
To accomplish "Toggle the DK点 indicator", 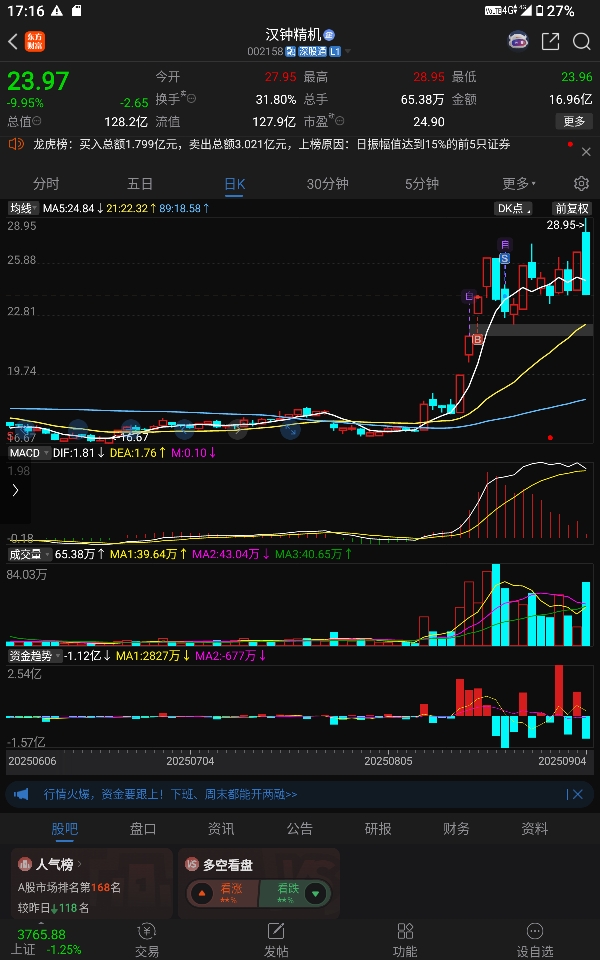I will 514,208.
